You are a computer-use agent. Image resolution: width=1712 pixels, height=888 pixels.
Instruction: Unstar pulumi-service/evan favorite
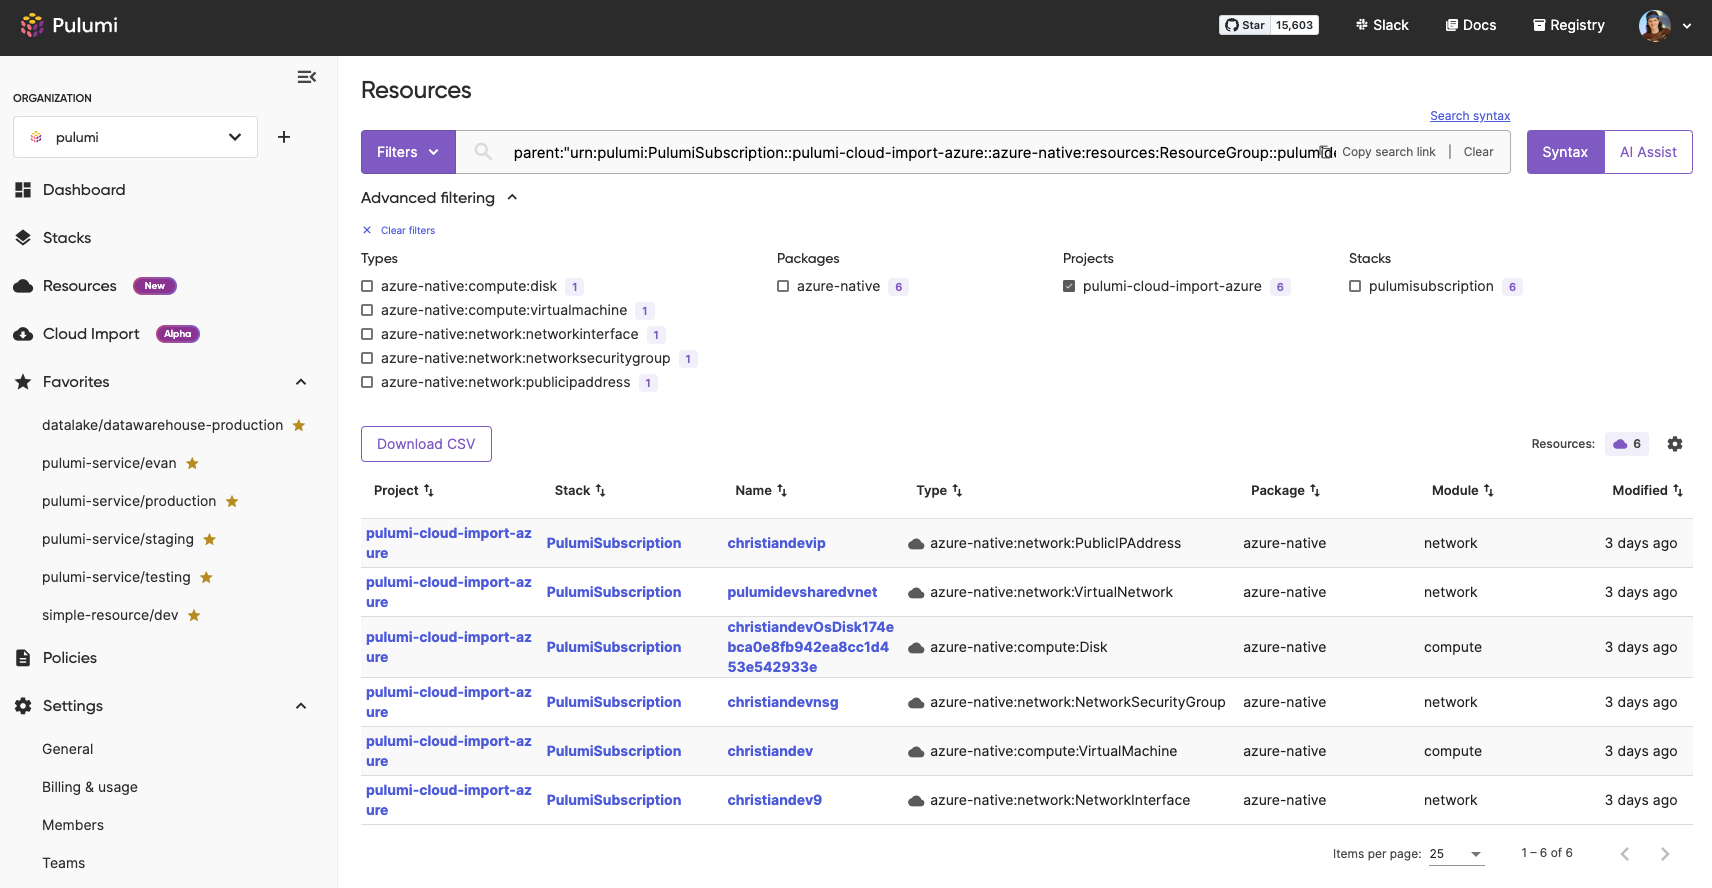click(192, 463)
